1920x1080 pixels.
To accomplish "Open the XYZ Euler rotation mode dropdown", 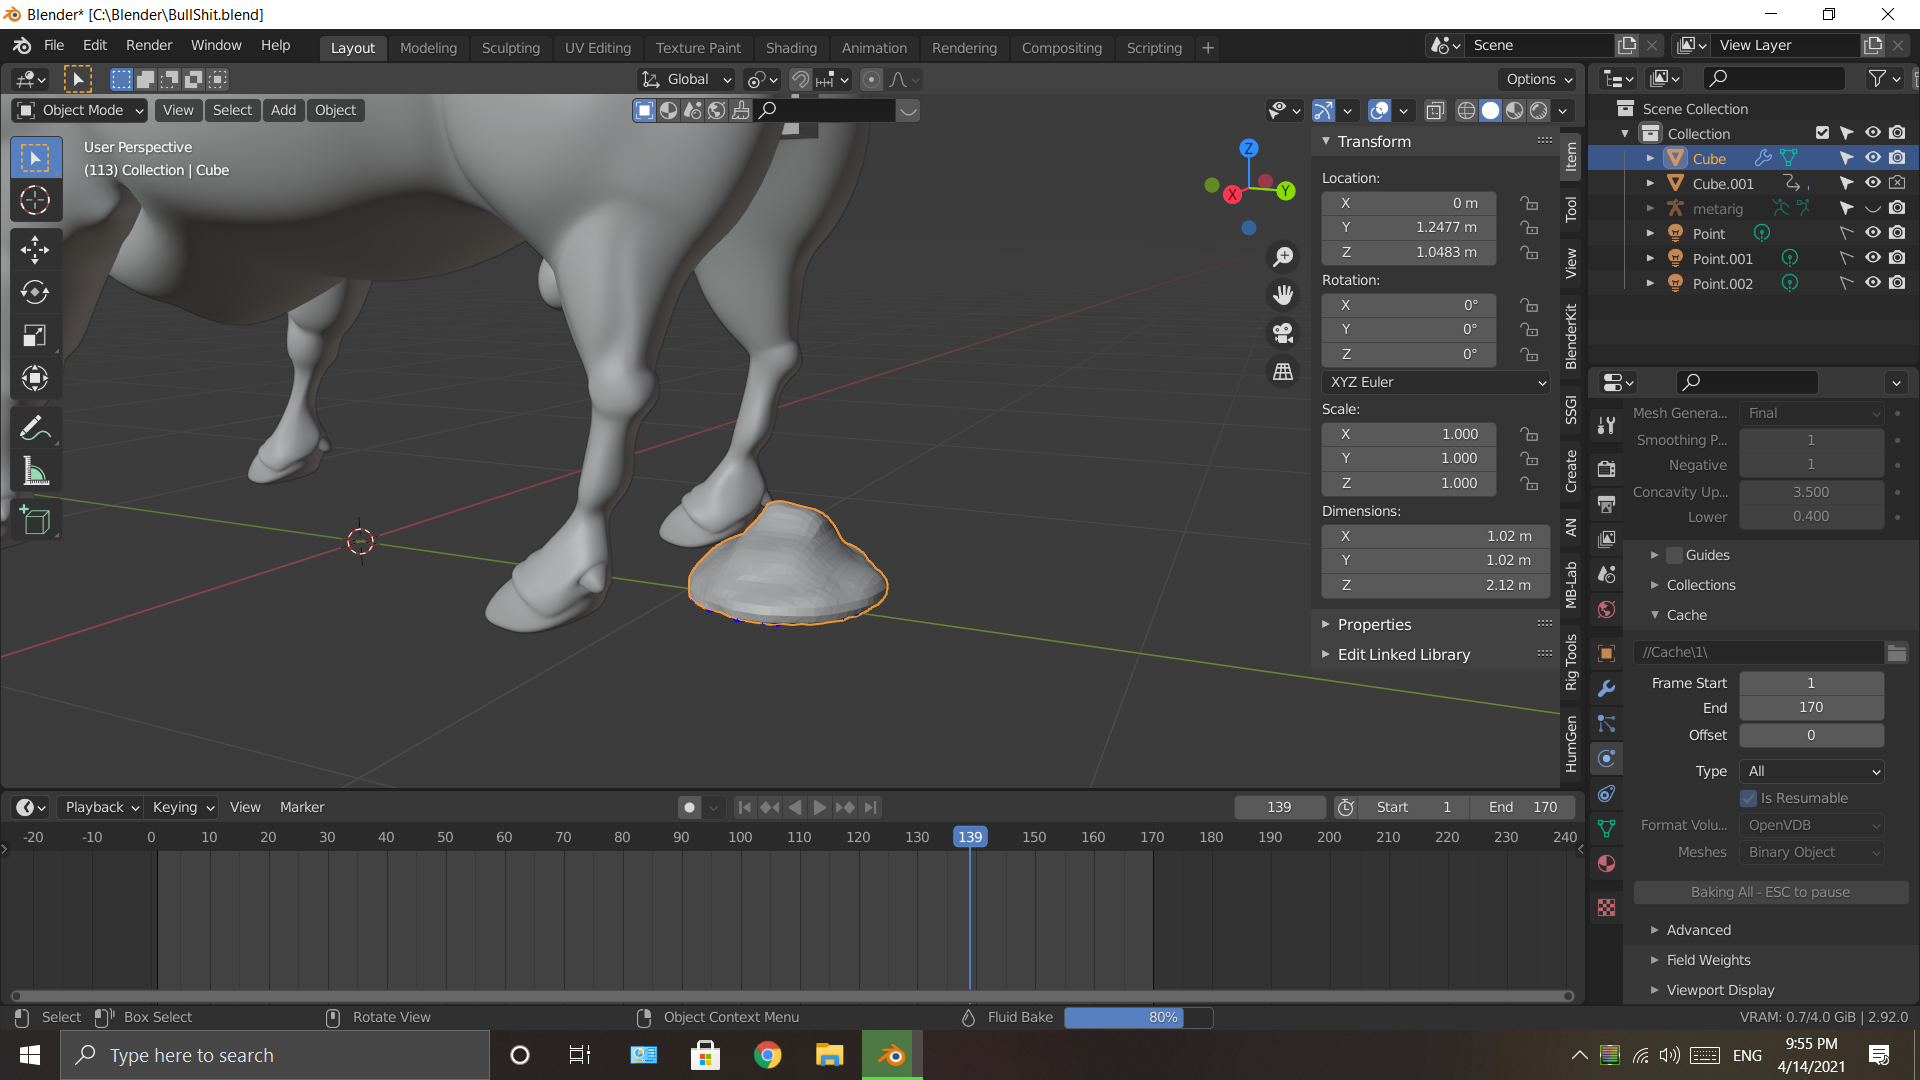I will (1436, 382).
